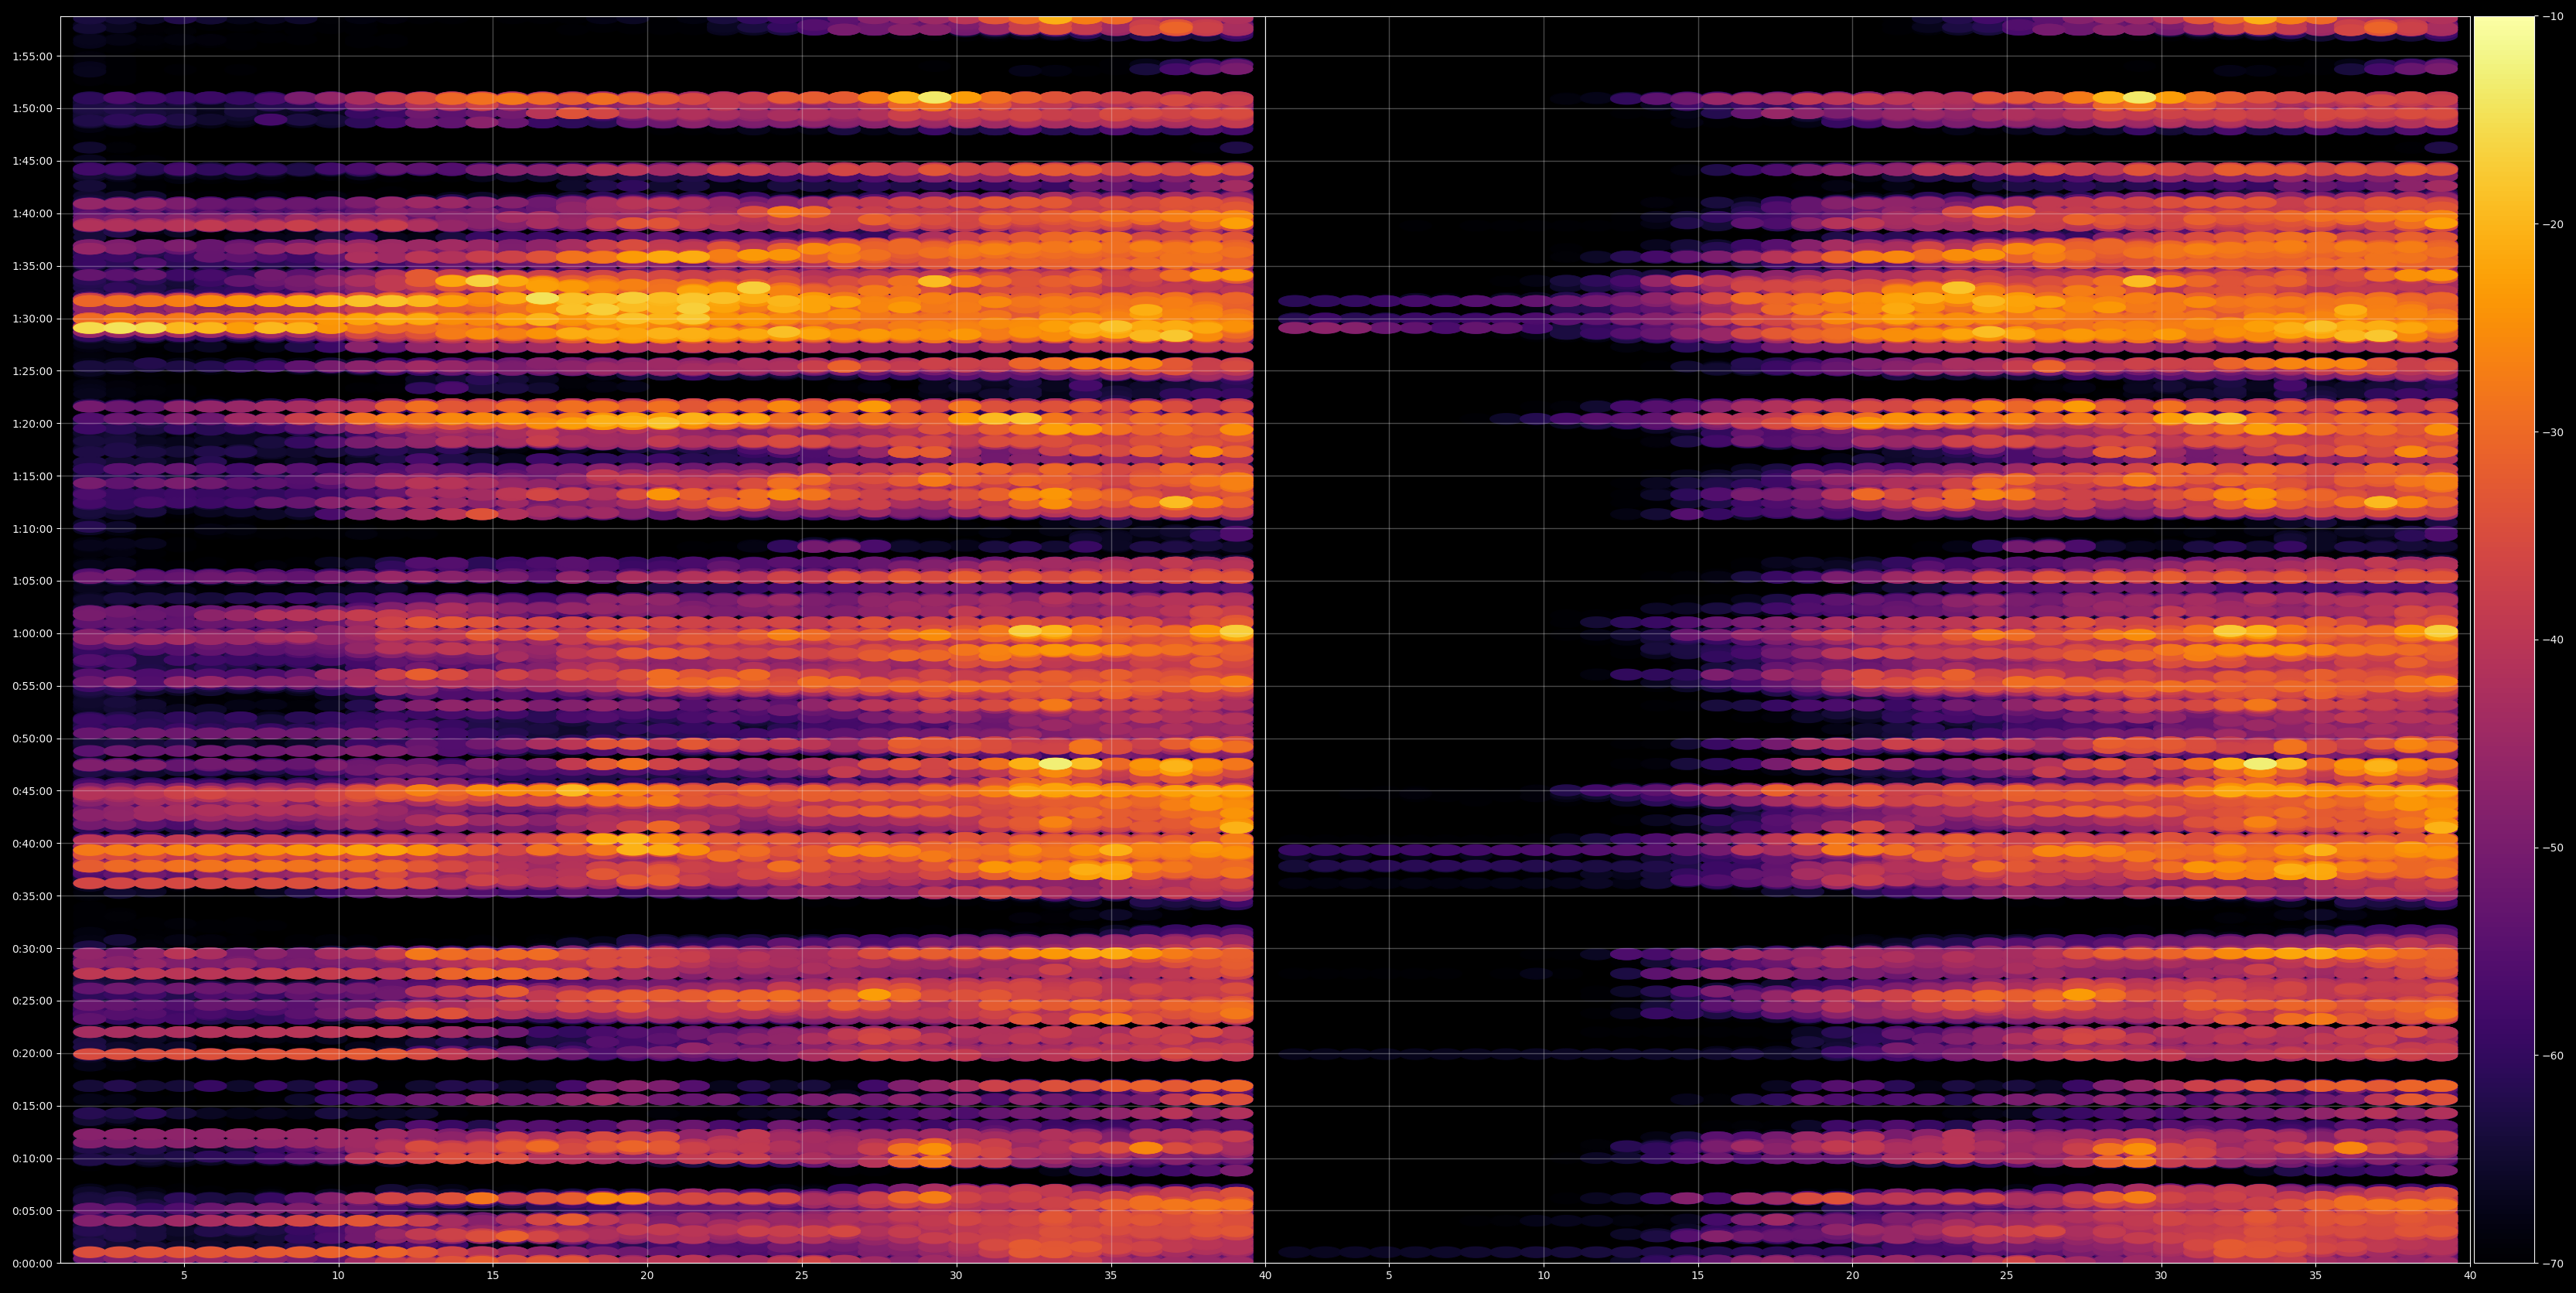This screenshot has width=2576, height=1293.
Task: Select the 1:00:00 tick label
Action: click(x=32, y=633)
